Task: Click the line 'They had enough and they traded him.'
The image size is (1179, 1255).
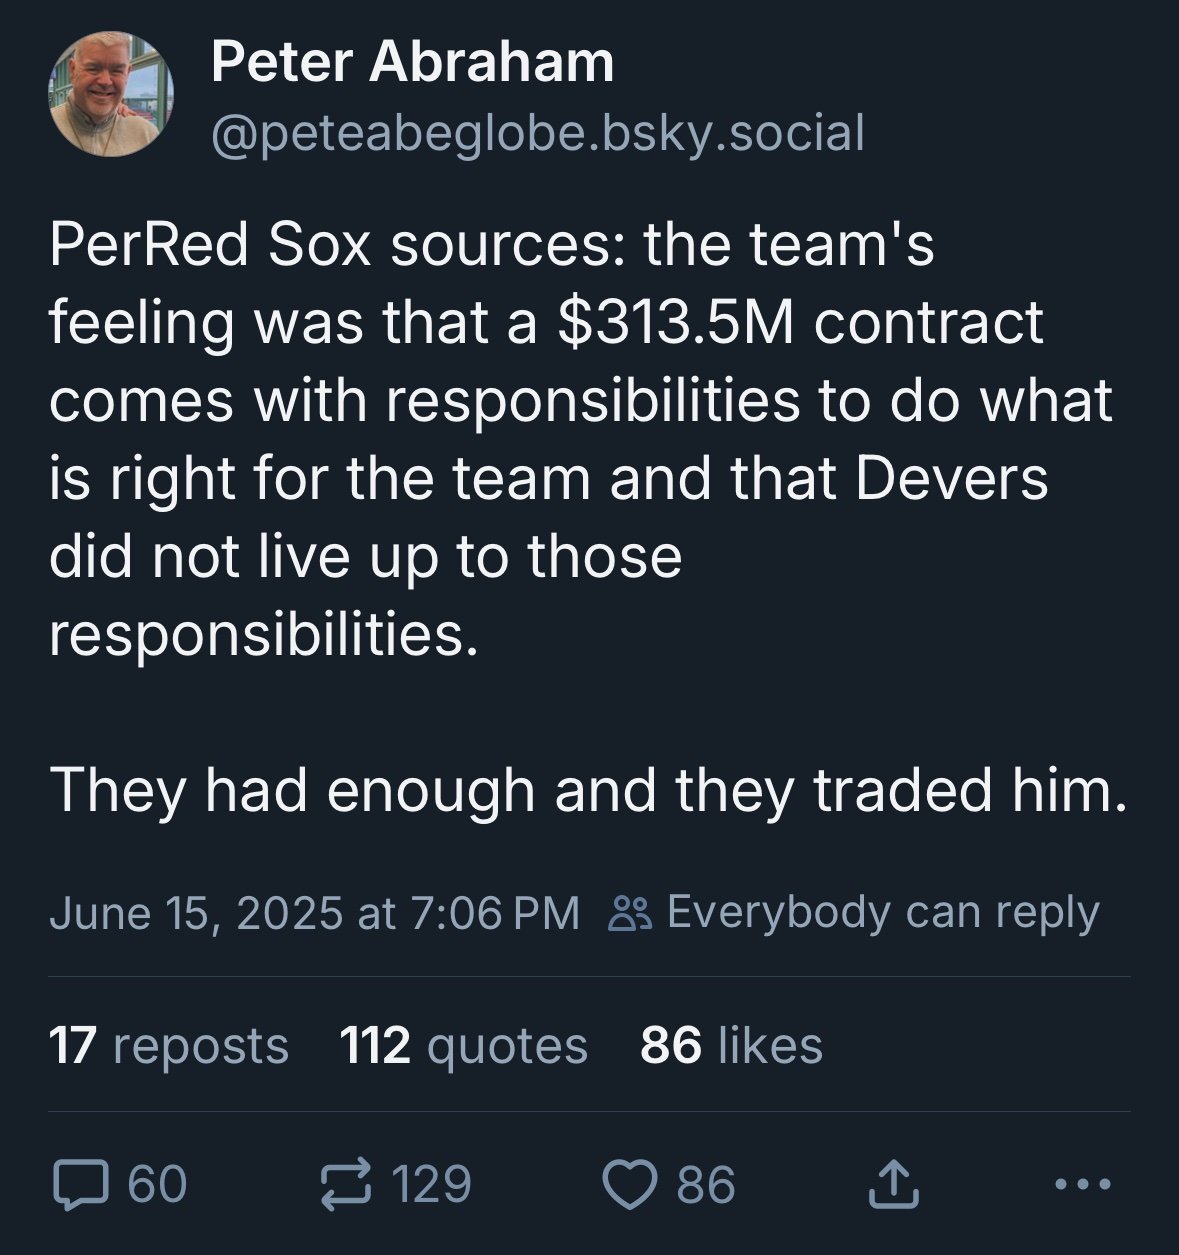Action: pos(588,790)
